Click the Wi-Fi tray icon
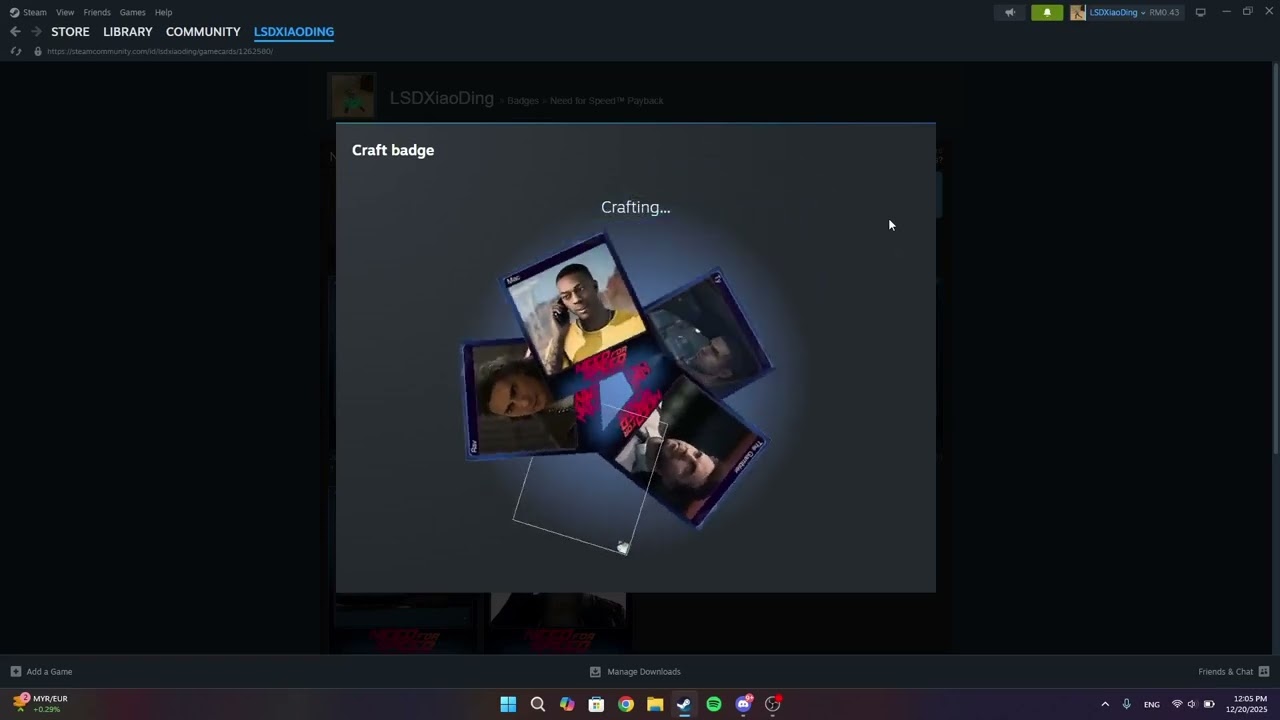This screenshot has width=1280, height=720. click(x=1177, y=704)
